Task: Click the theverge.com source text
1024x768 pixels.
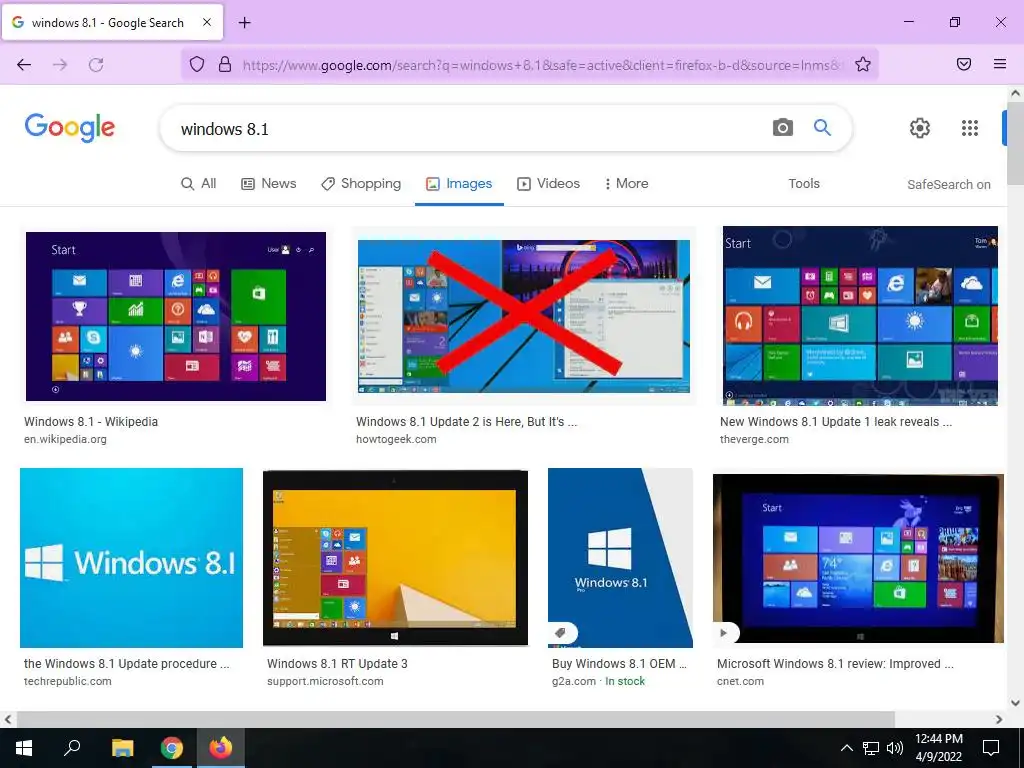Action: 754,440
